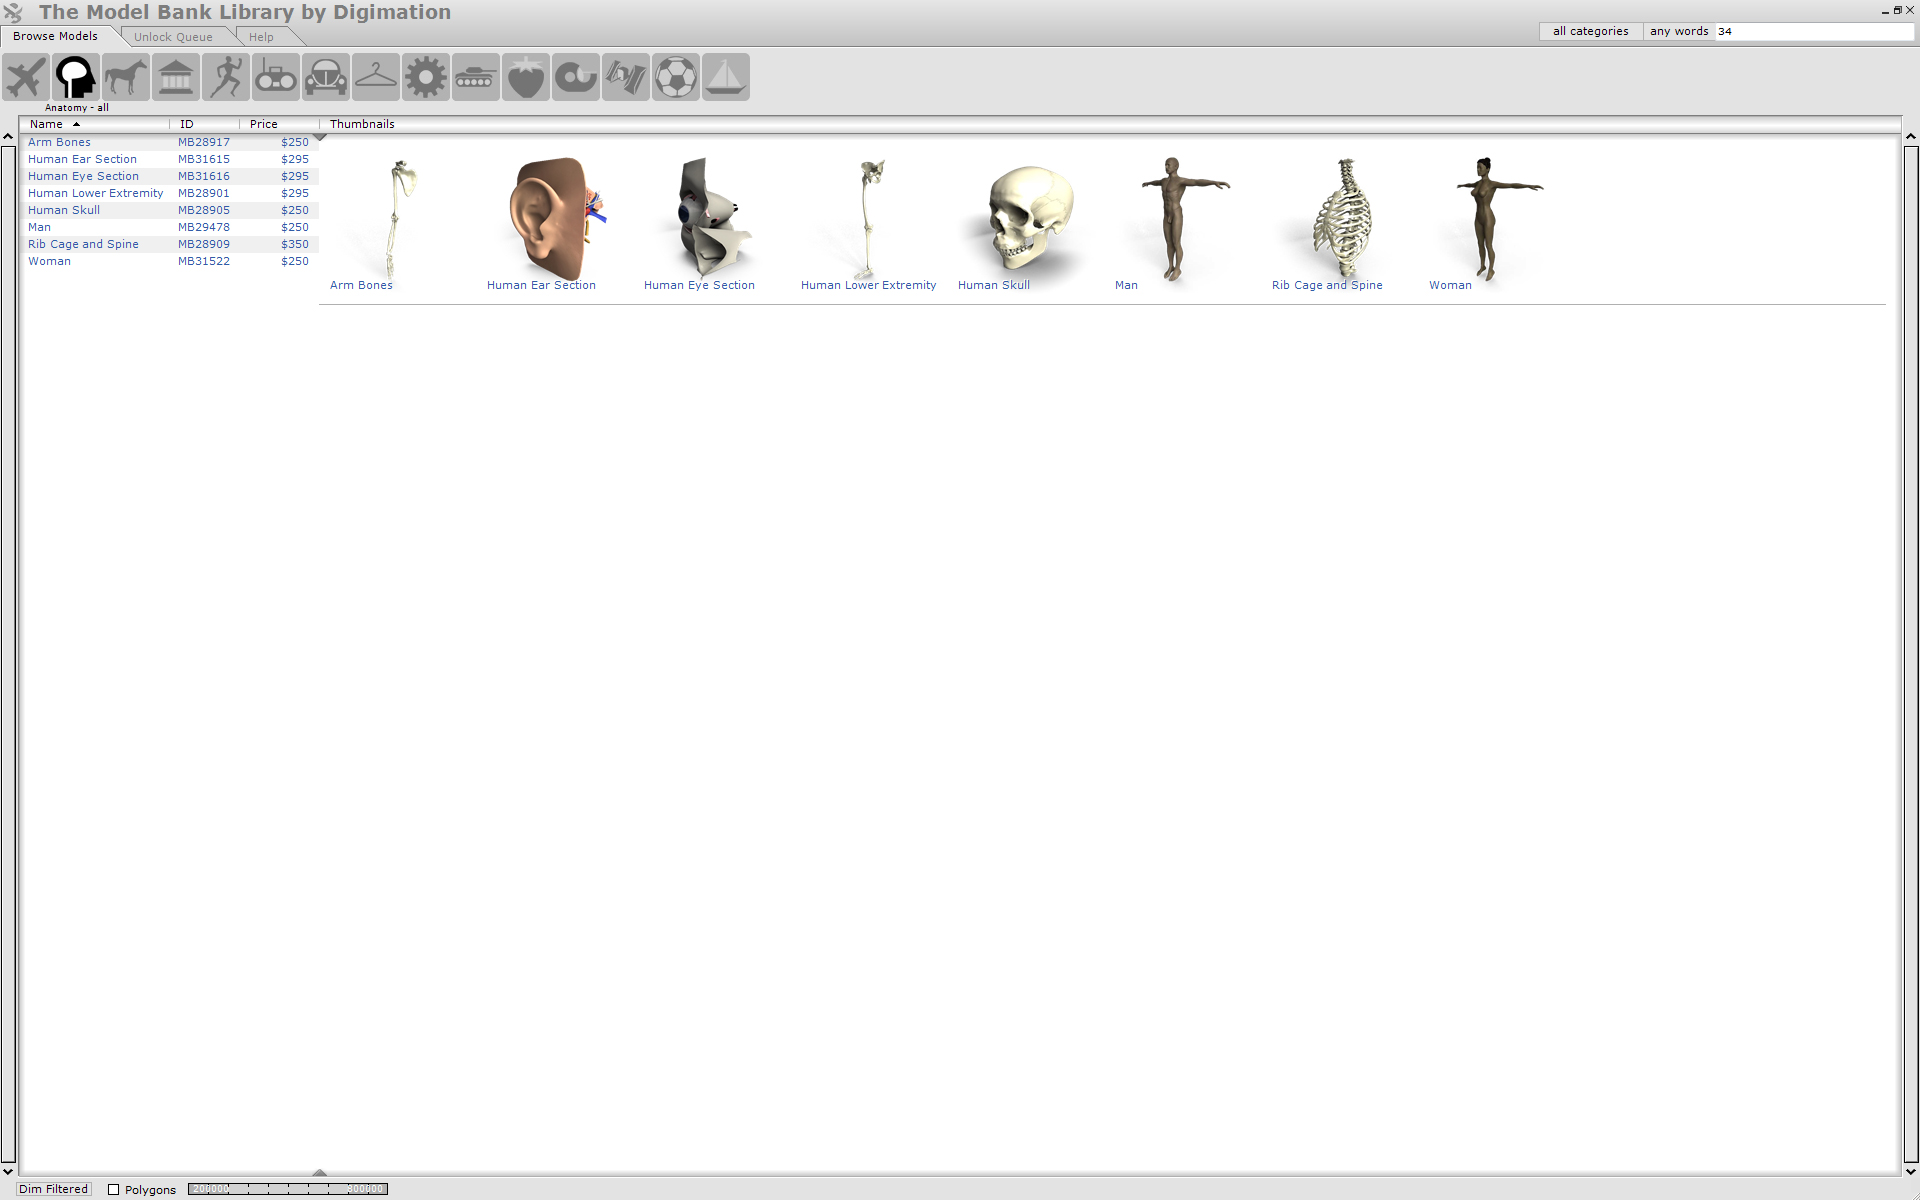Screen dimensions: 1920x1200
Task: Select the columned building architecture icon
Action: (x=176, y=77)
